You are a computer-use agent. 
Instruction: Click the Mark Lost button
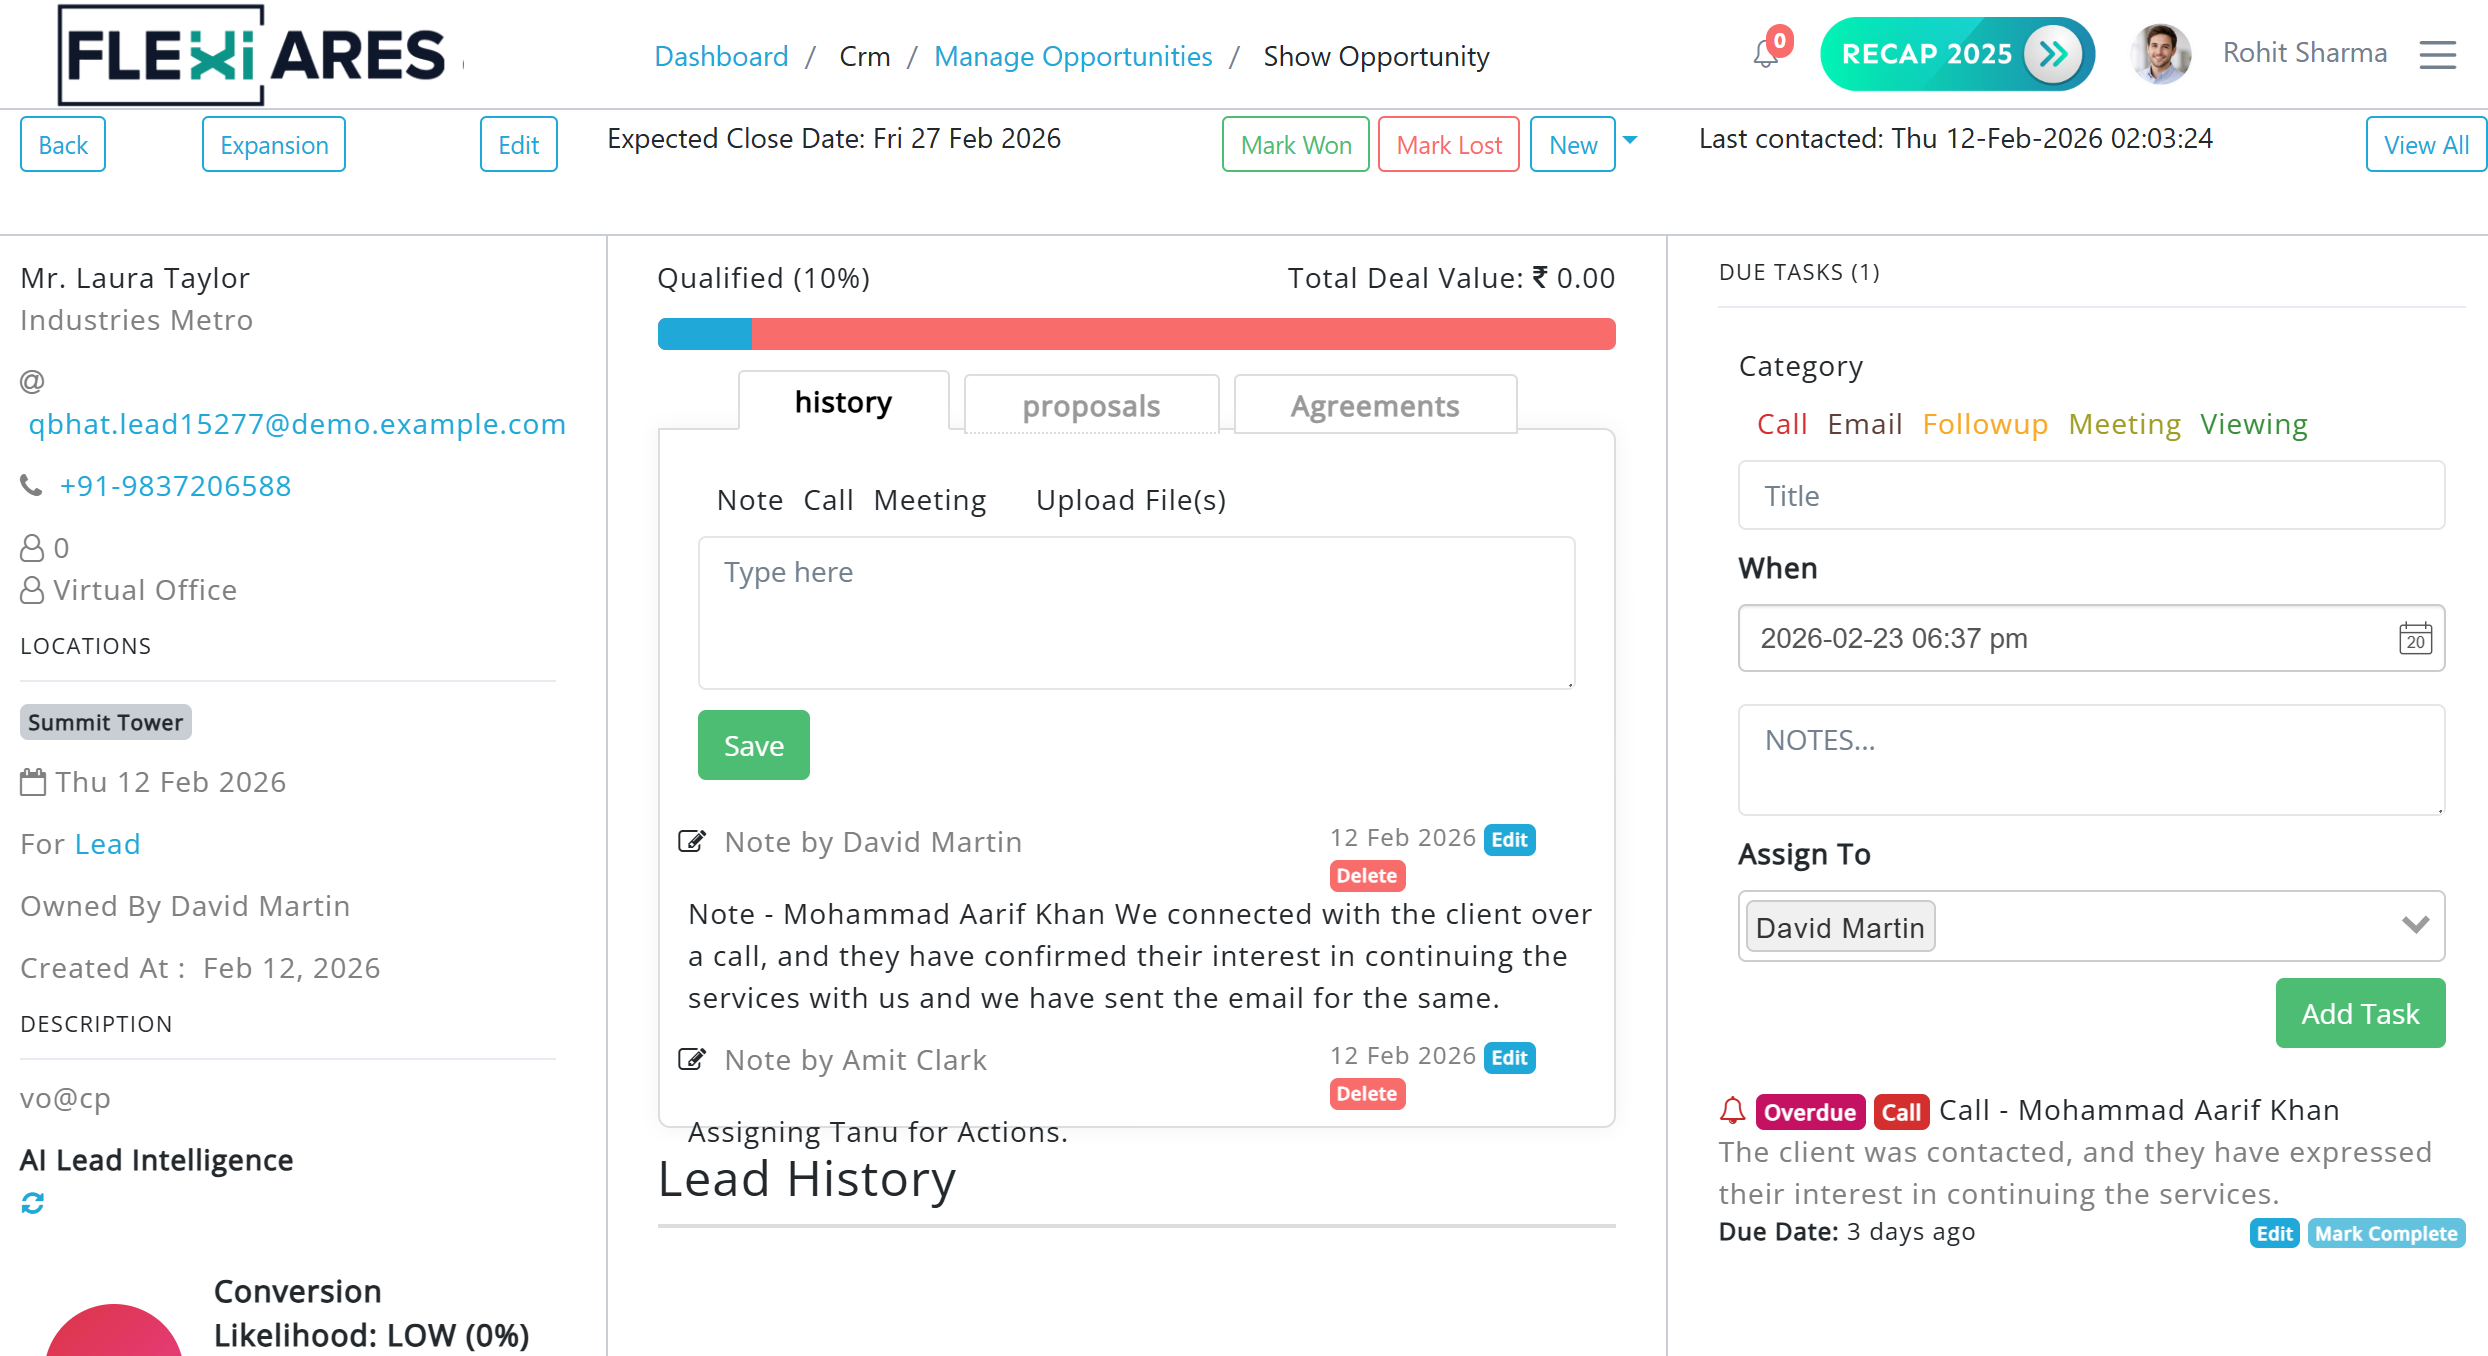coord(1449,144)
